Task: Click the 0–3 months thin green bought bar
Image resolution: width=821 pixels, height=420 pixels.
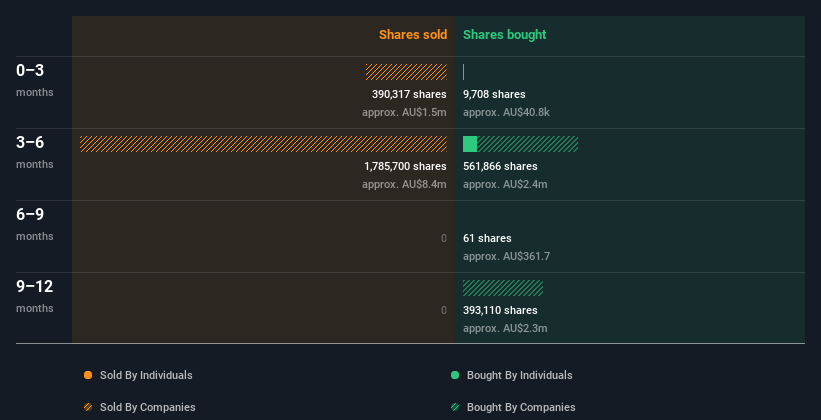Action: pos(463,72)
